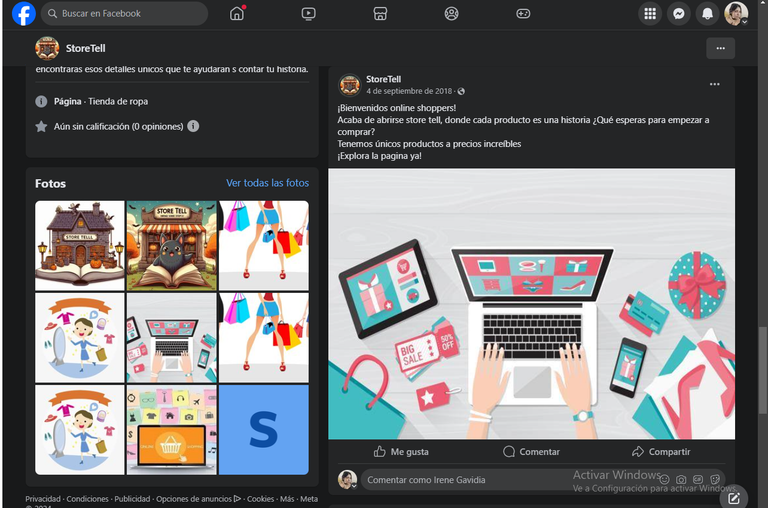
Task: Open Publicidad footer link
Action: [x=132, y=499]
